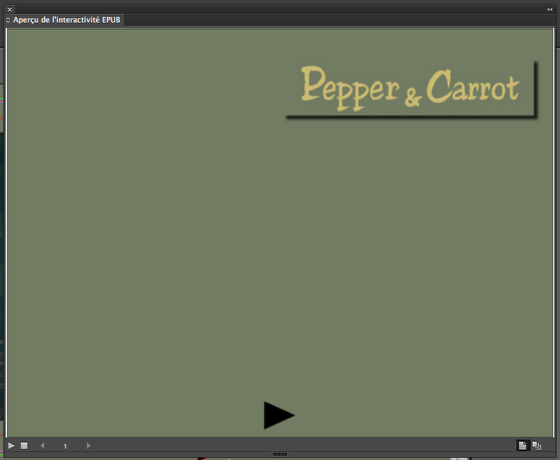This screenshot has height=460, width=560.
Task: Set preview document mode stacked-pages icon
Action: pos(536,446)
